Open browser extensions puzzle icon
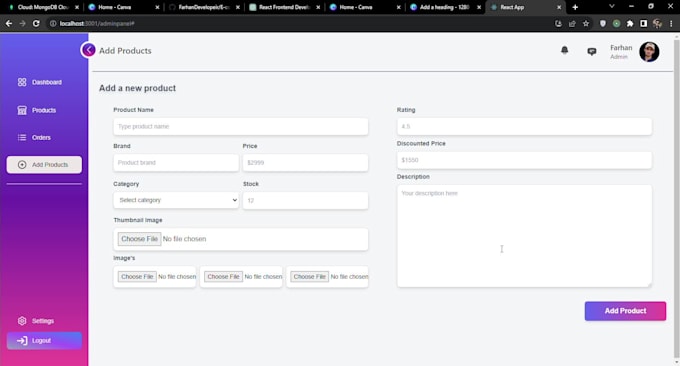 (630, 23)
